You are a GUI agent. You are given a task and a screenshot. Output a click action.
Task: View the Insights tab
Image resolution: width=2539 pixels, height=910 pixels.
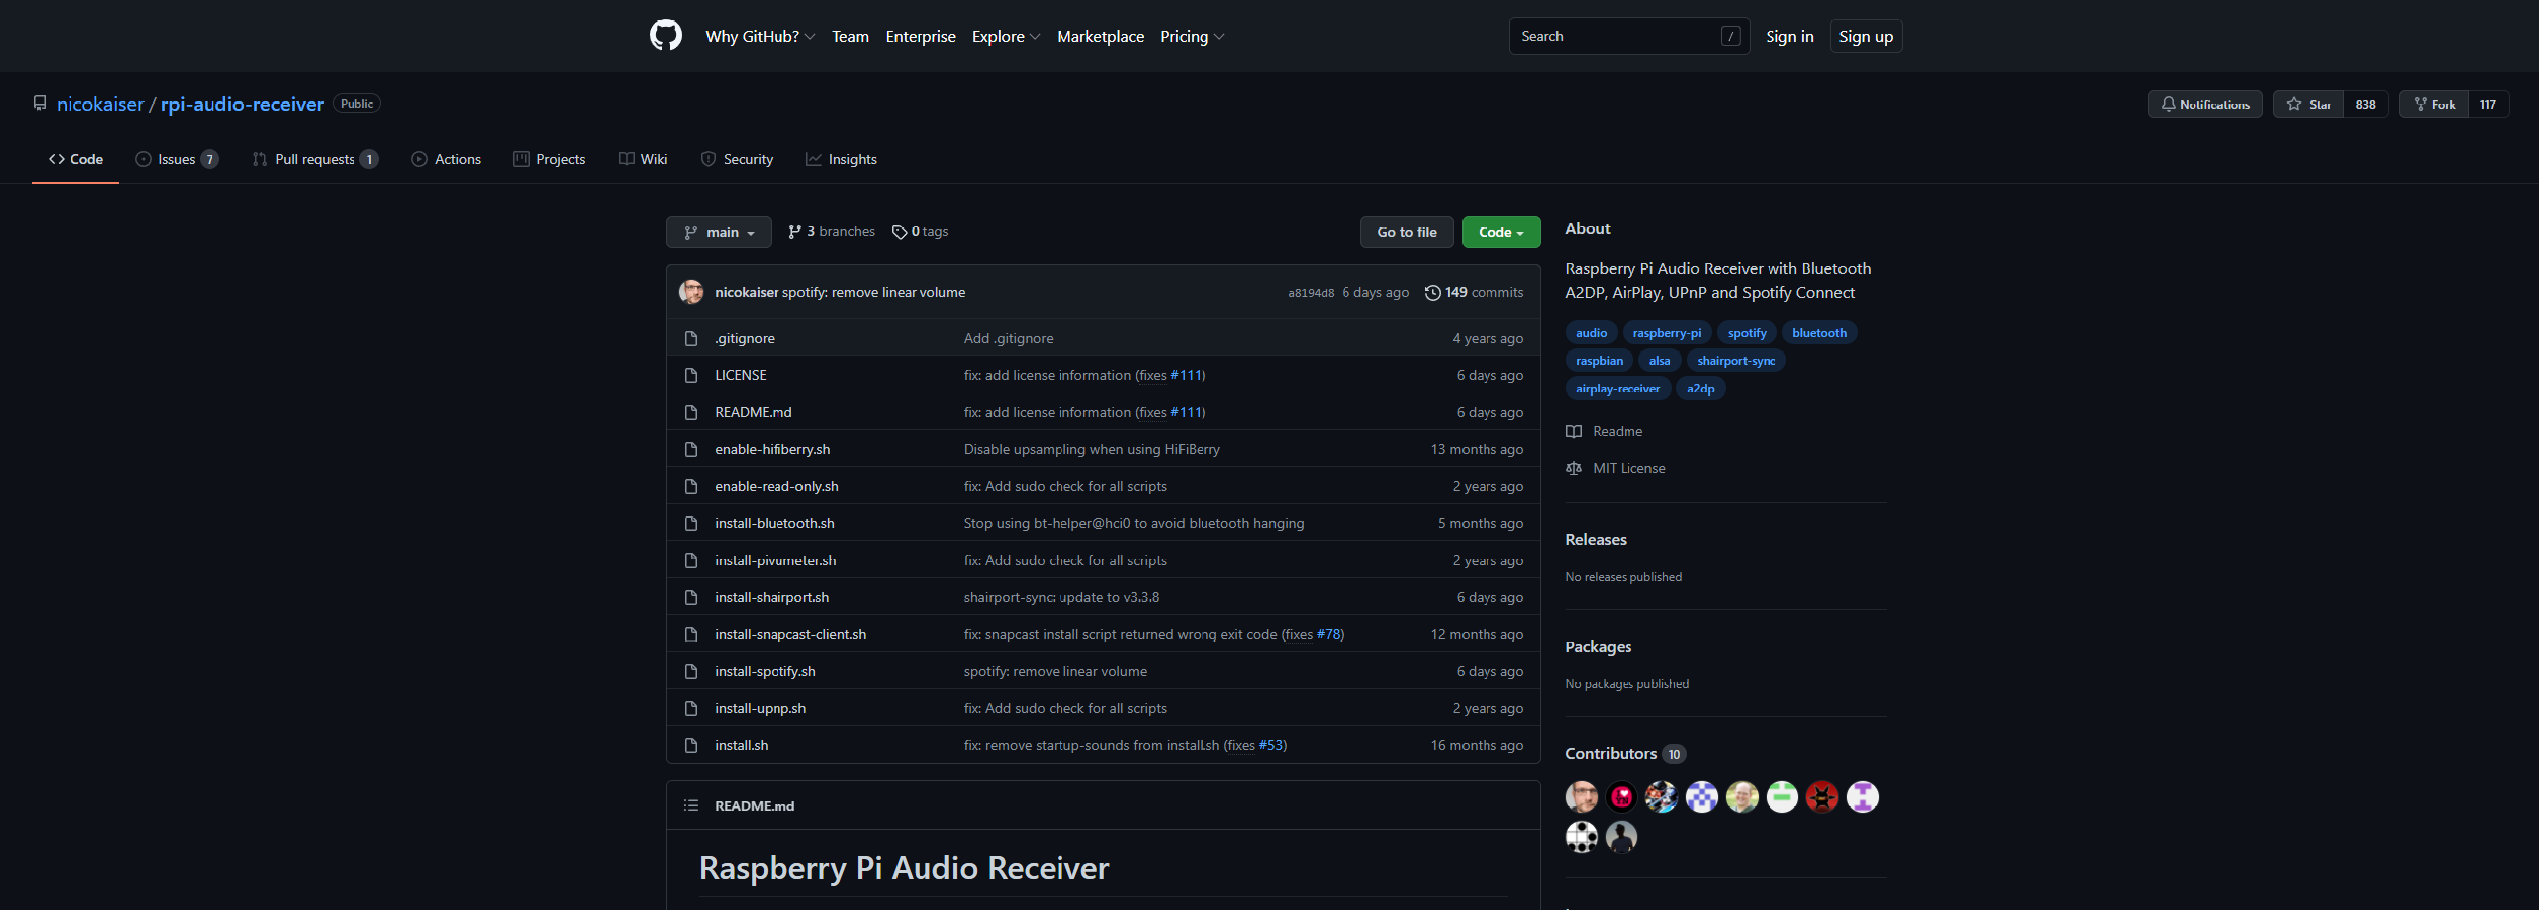pos(841,159)
